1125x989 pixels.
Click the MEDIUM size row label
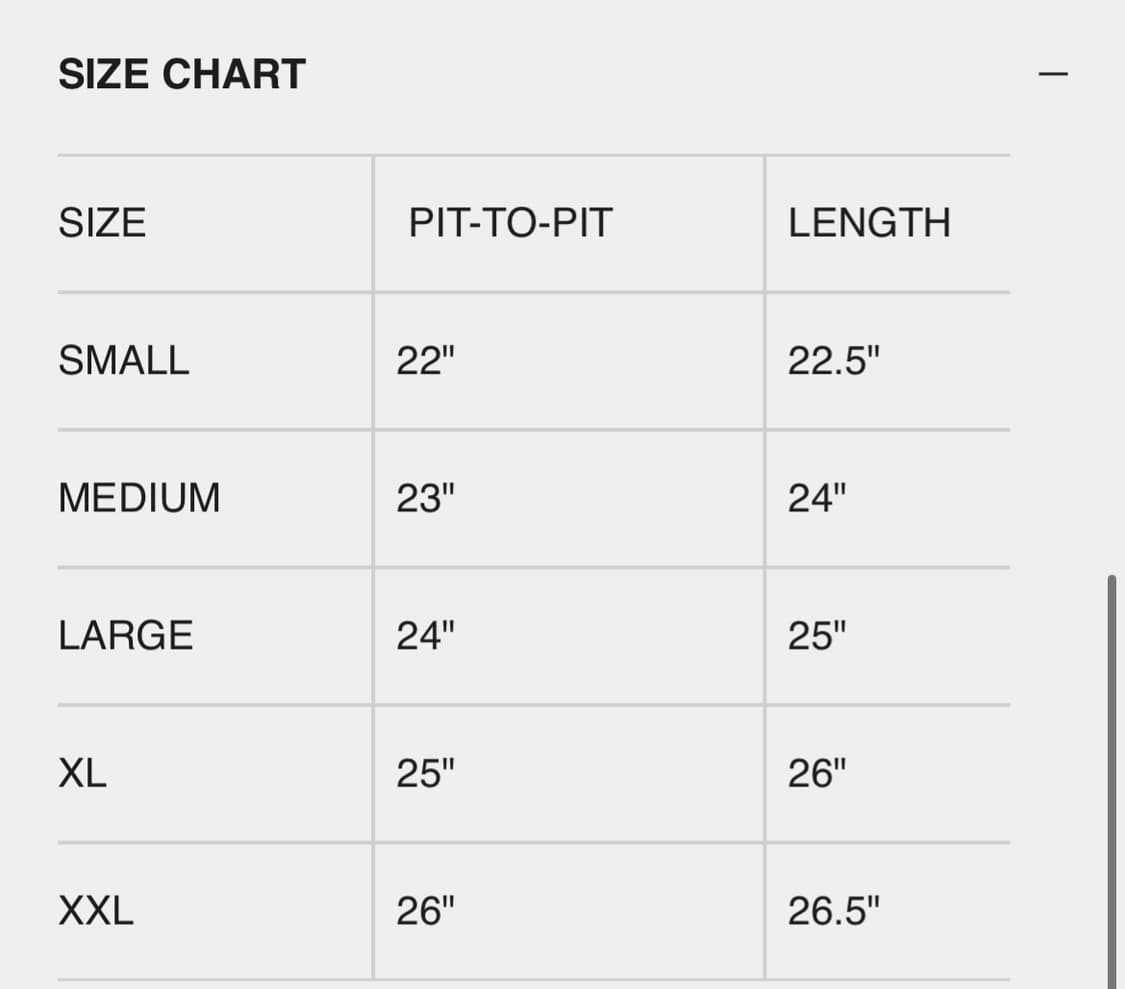click(x=139, y=498)
